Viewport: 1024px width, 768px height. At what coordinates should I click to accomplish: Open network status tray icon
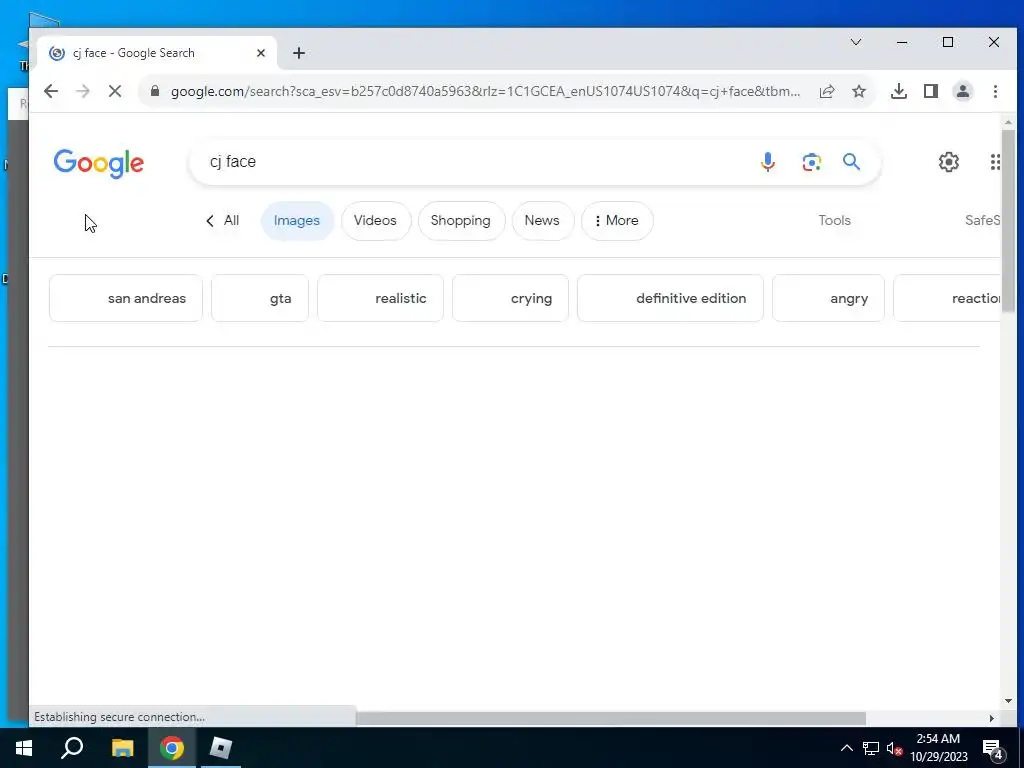click(871, 748)
